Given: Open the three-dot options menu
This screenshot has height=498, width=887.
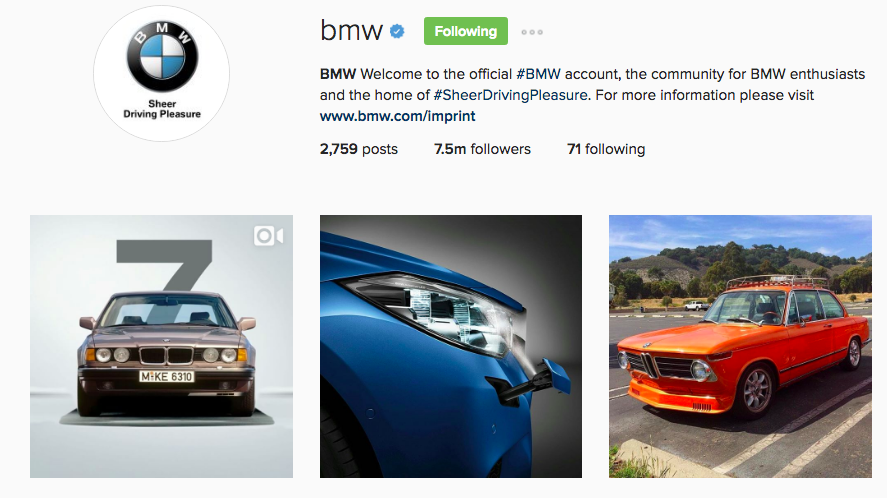Looking at the screenshot, I should coord(532,32).
